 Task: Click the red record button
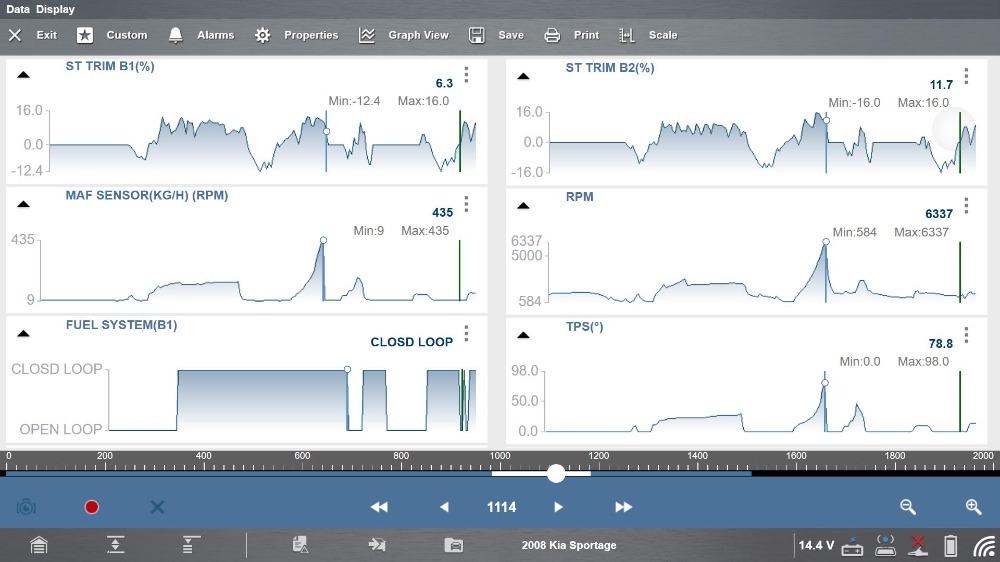(92, 507)
